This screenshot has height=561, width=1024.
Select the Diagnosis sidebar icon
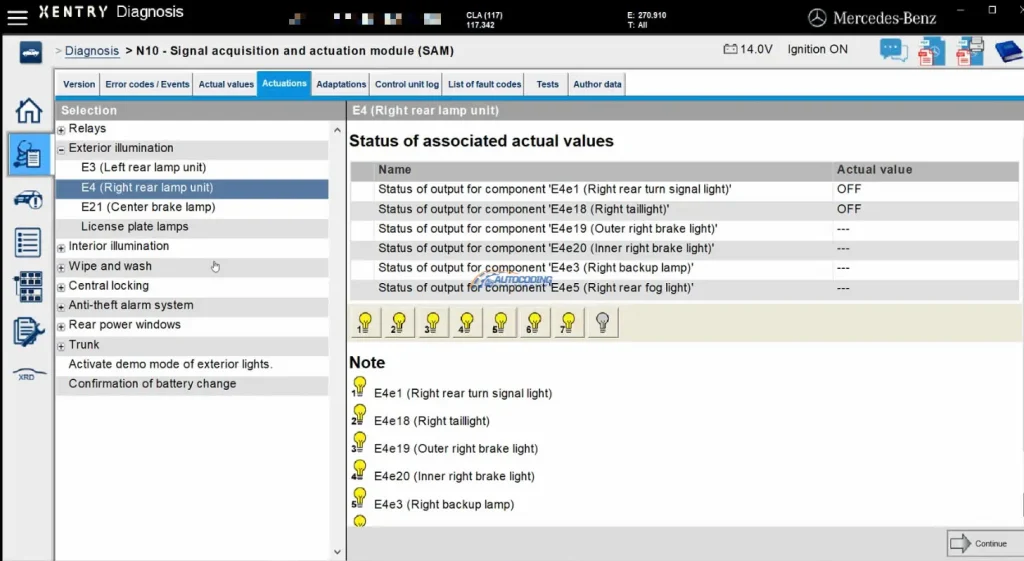point(28,155)
